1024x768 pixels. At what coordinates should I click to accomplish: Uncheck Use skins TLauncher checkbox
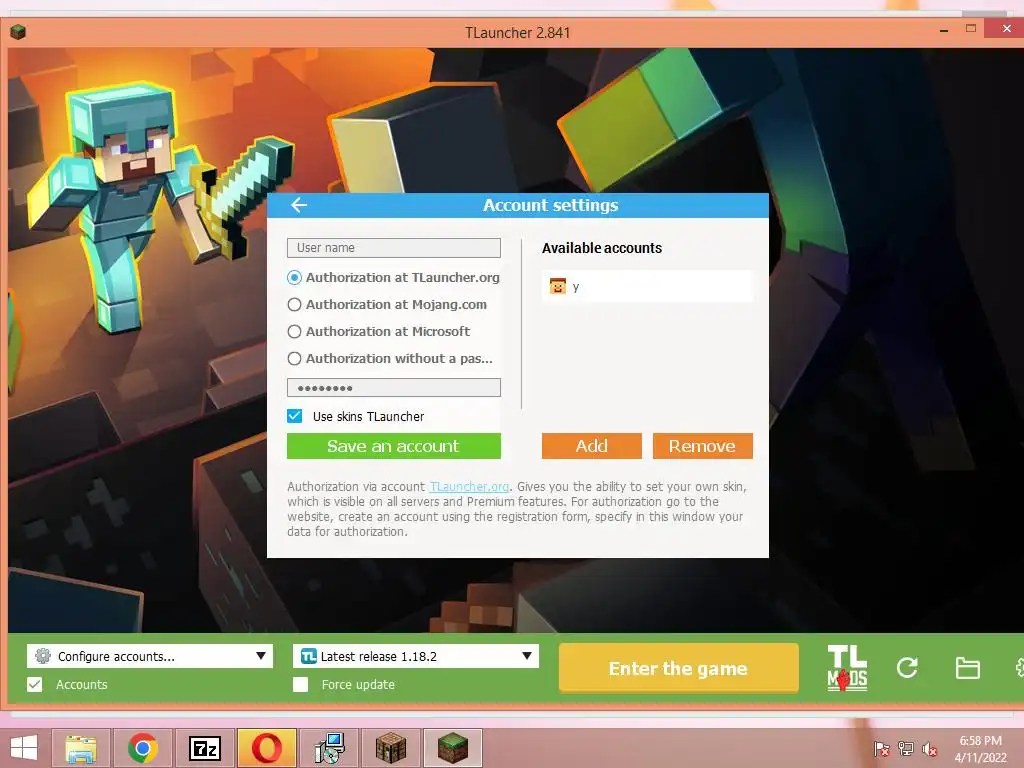[295, 416]
